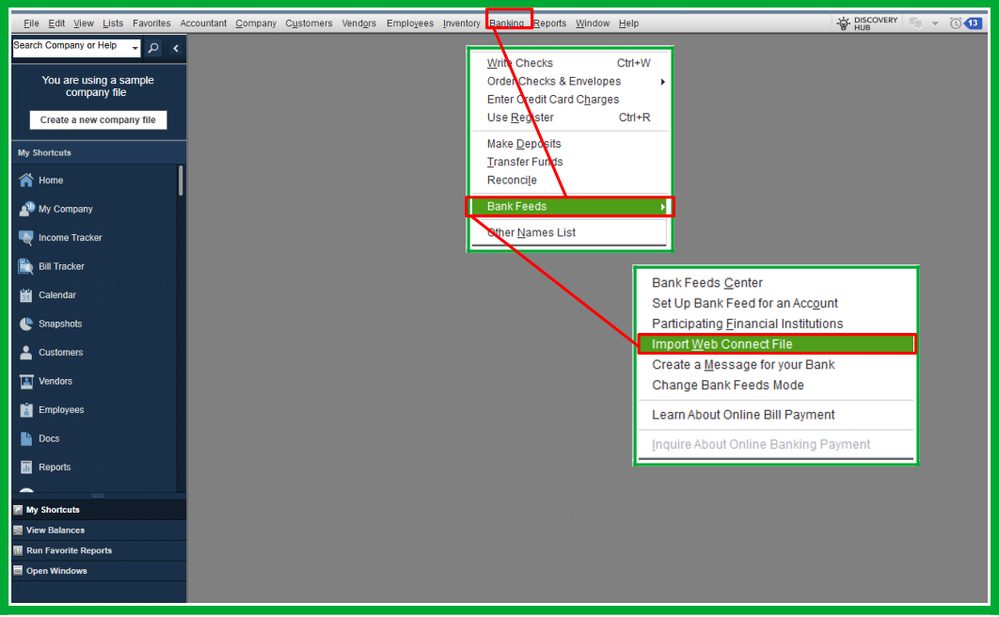Open the Favorites menu
Viewport: 999px width, 617px height.
click(x=152, y=24)
